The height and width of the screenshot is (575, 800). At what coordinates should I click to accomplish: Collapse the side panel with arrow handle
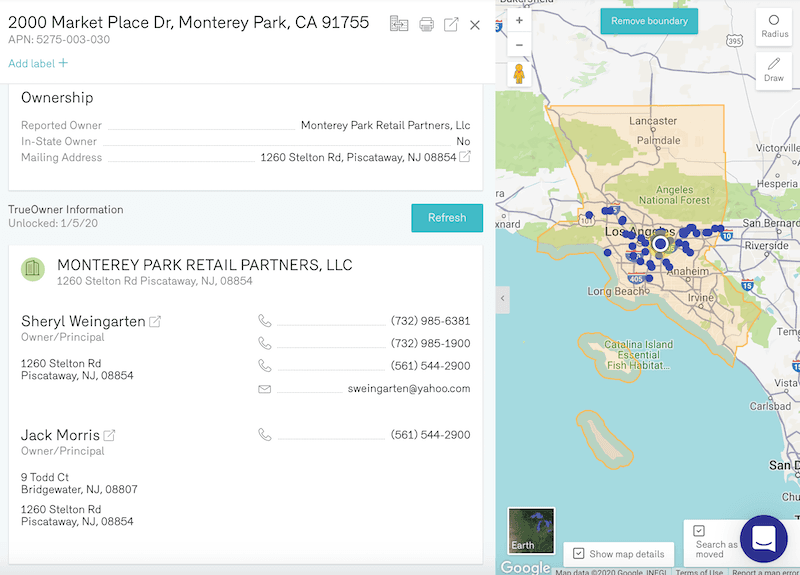click(x=503, y=299)
